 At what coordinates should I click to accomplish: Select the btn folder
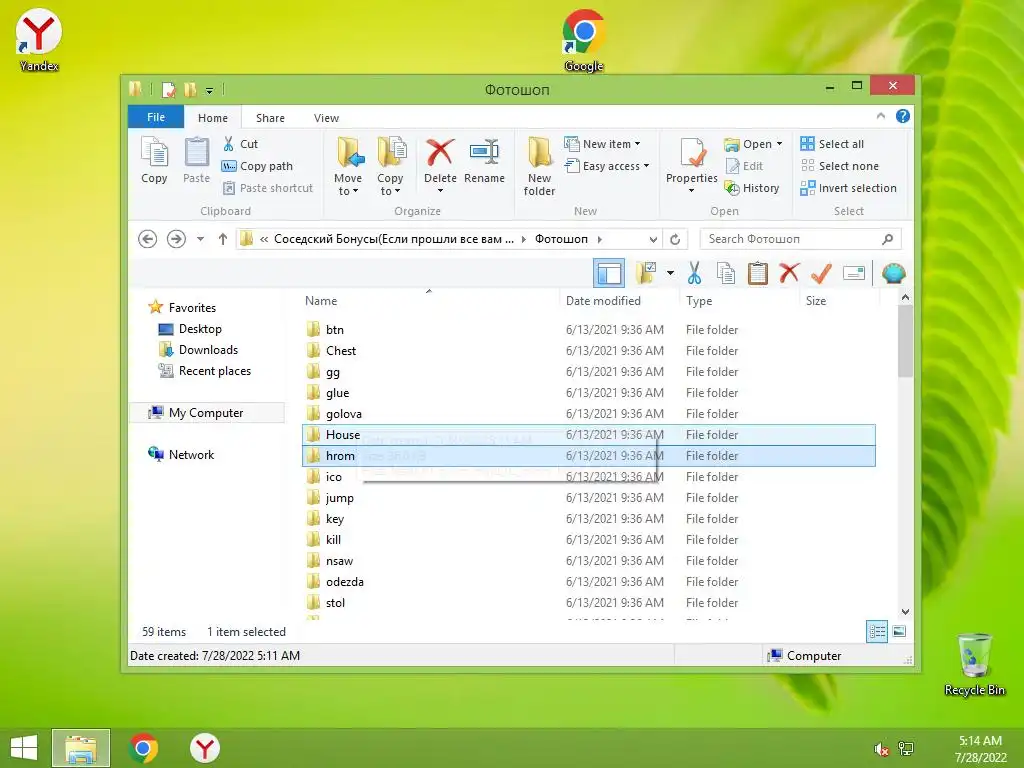click(x=588, y=330)
